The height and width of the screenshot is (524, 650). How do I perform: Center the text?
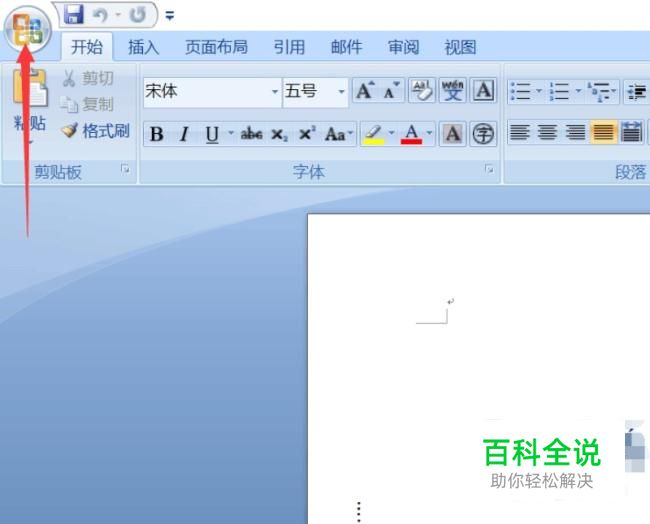(x=548, y=133)
